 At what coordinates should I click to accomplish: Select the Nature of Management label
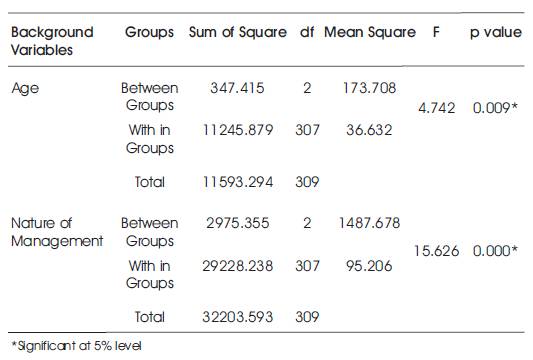[57, 232]
